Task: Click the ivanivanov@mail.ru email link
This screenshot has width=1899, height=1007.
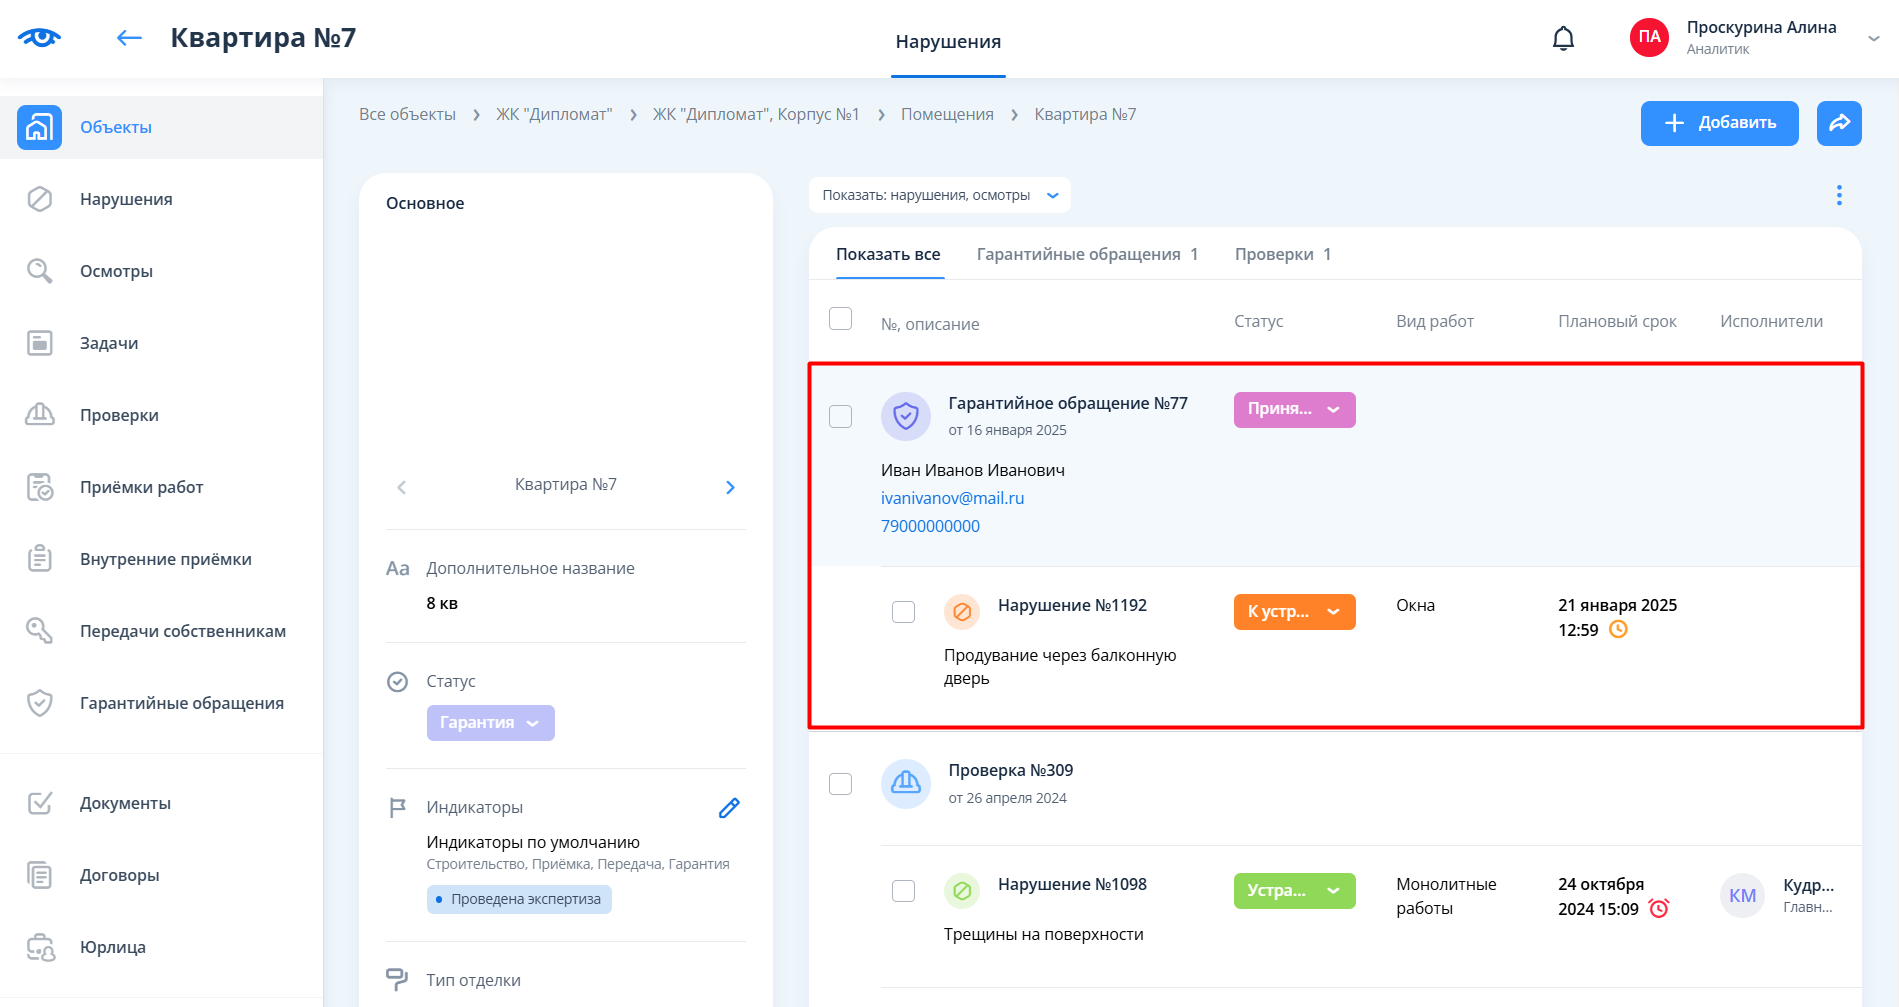Action: coord(952,498)
